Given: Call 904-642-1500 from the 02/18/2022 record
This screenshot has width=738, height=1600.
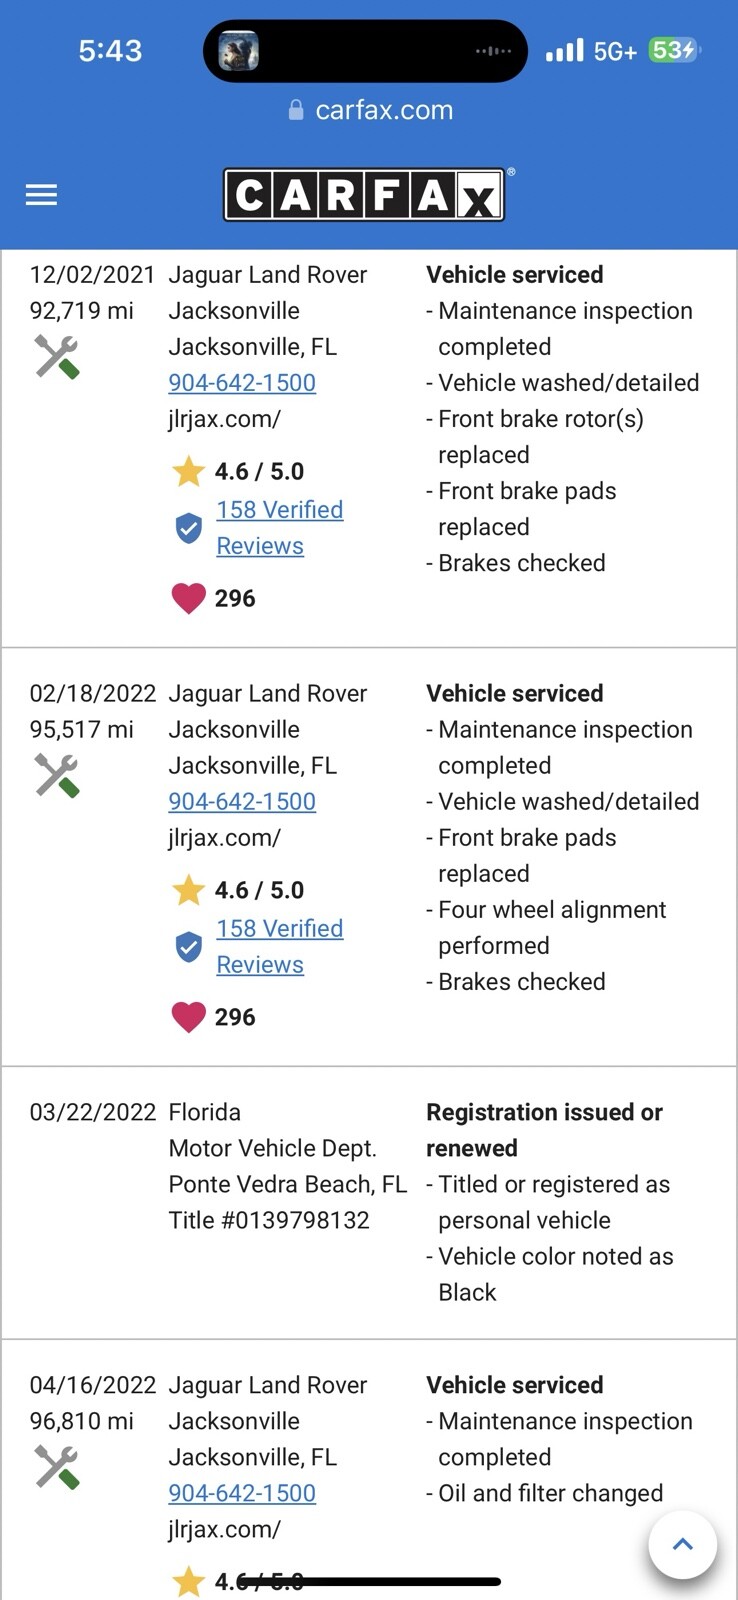Looking at the screenshot, I should coord(242,802).
